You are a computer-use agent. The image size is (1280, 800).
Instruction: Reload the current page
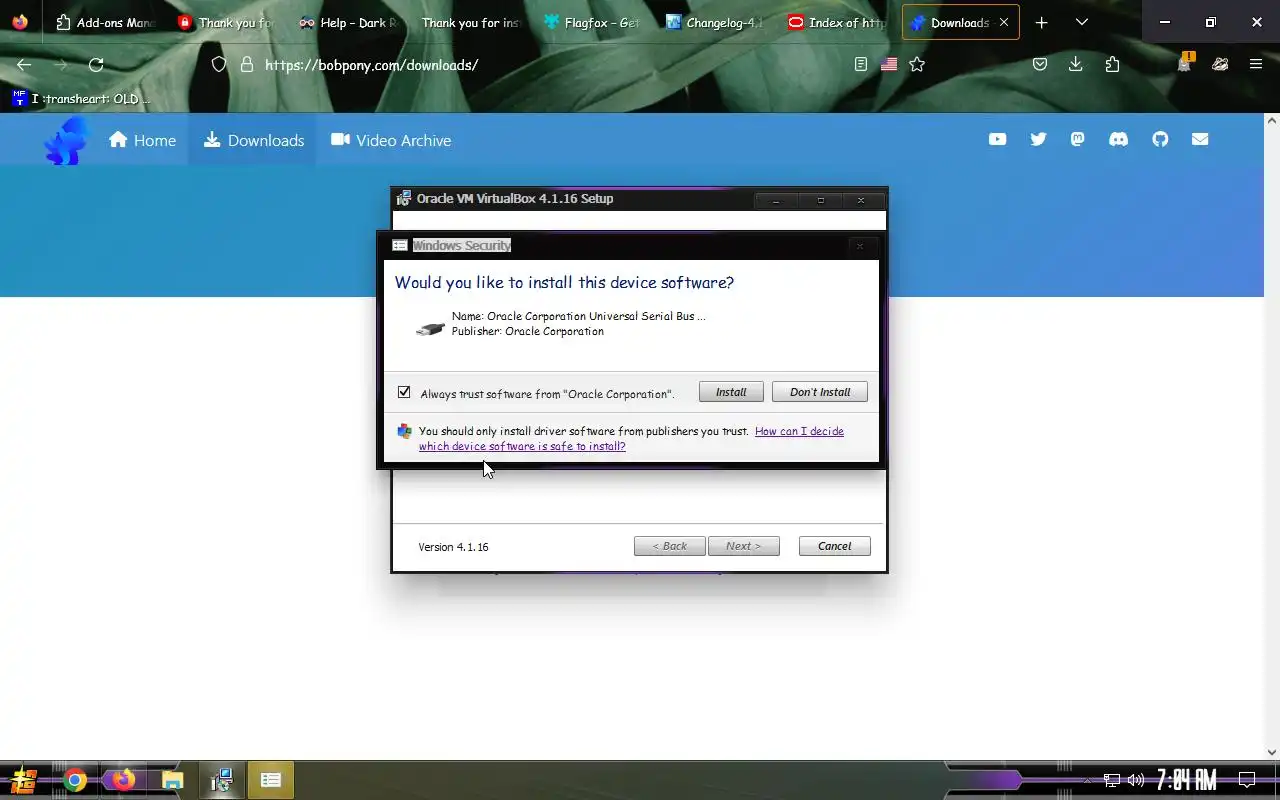pyautogui.click(x=96, y=64)
